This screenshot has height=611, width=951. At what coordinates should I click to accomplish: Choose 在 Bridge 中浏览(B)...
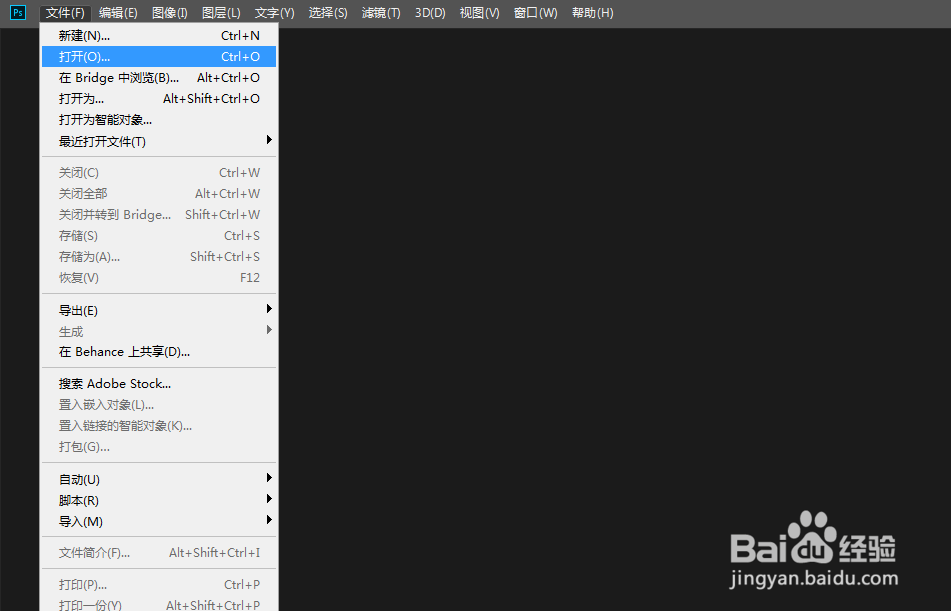tap(159, 78)
